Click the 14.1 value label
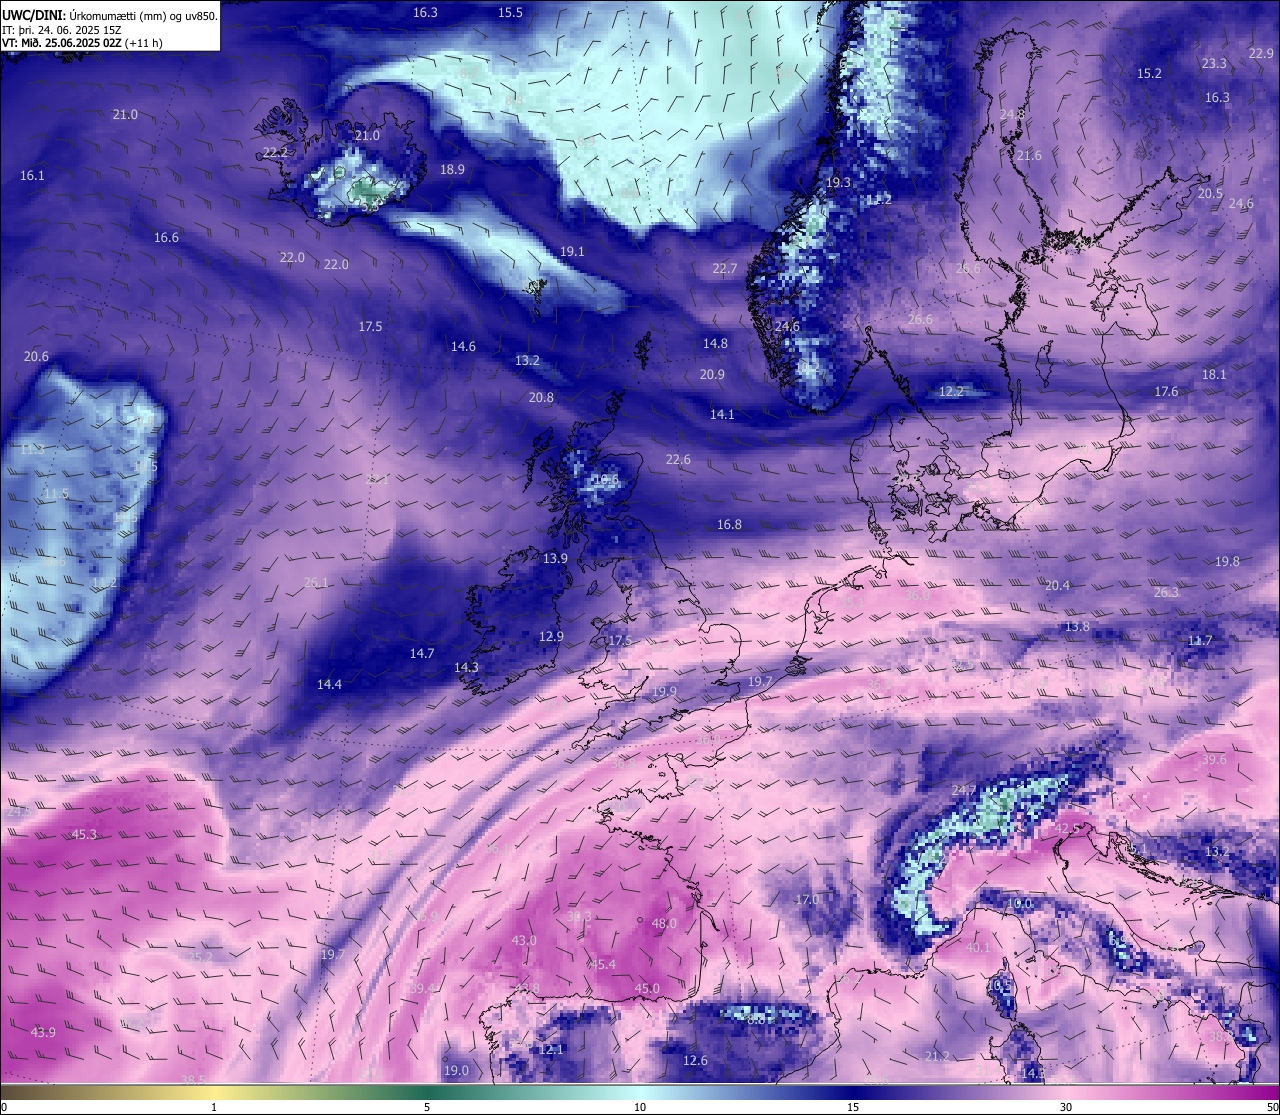Viewport: 1280px width, 1115px height. (722, 414)
